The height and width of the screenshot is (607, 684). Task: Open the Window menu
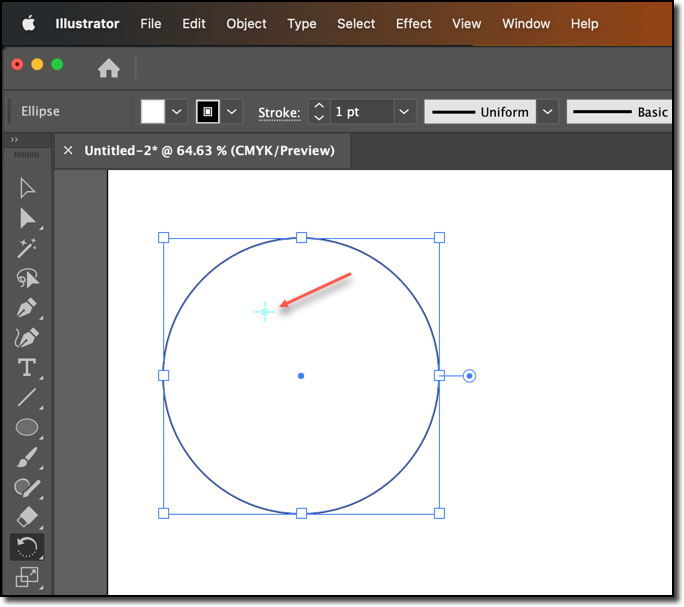tap(526, 24)
